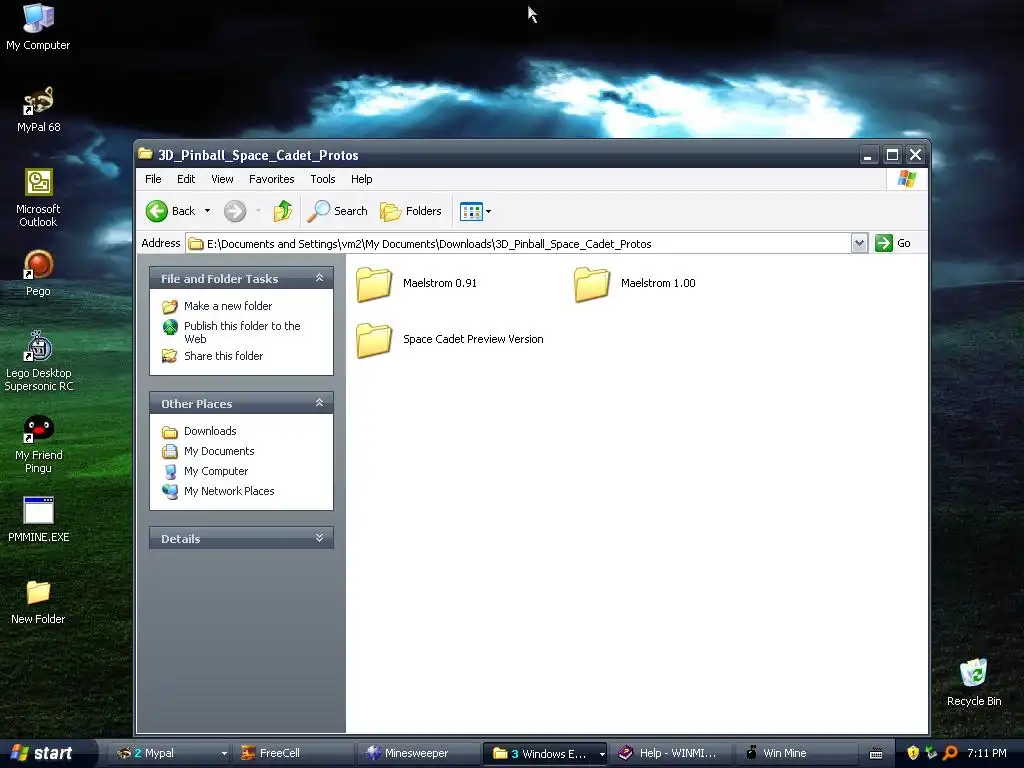1024x768 pixels.
Task: Open the Favorites menu
Action: (271, 179)
